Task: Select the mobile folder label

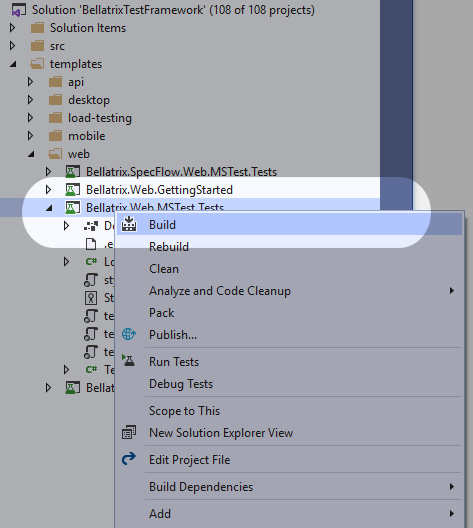Action: (x=87, y=136)
